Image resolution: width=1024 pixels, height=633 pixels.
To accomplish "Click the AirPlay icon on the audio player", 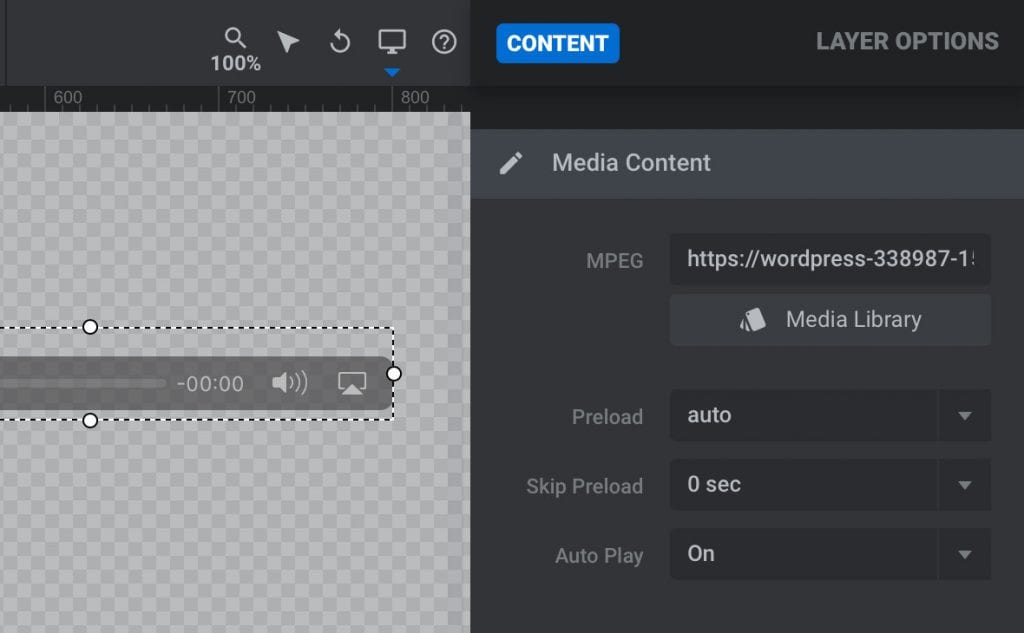I will (350, 383).
